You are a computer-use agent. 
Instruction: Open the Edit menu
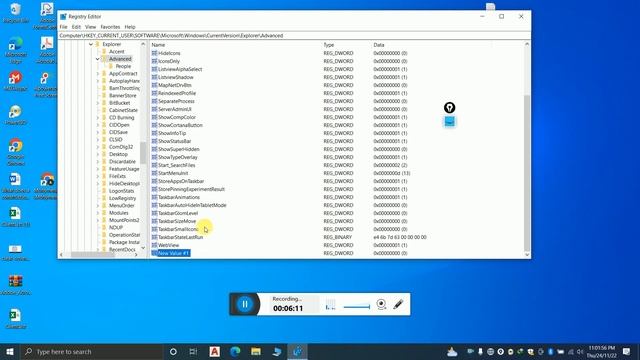[76, 27]
